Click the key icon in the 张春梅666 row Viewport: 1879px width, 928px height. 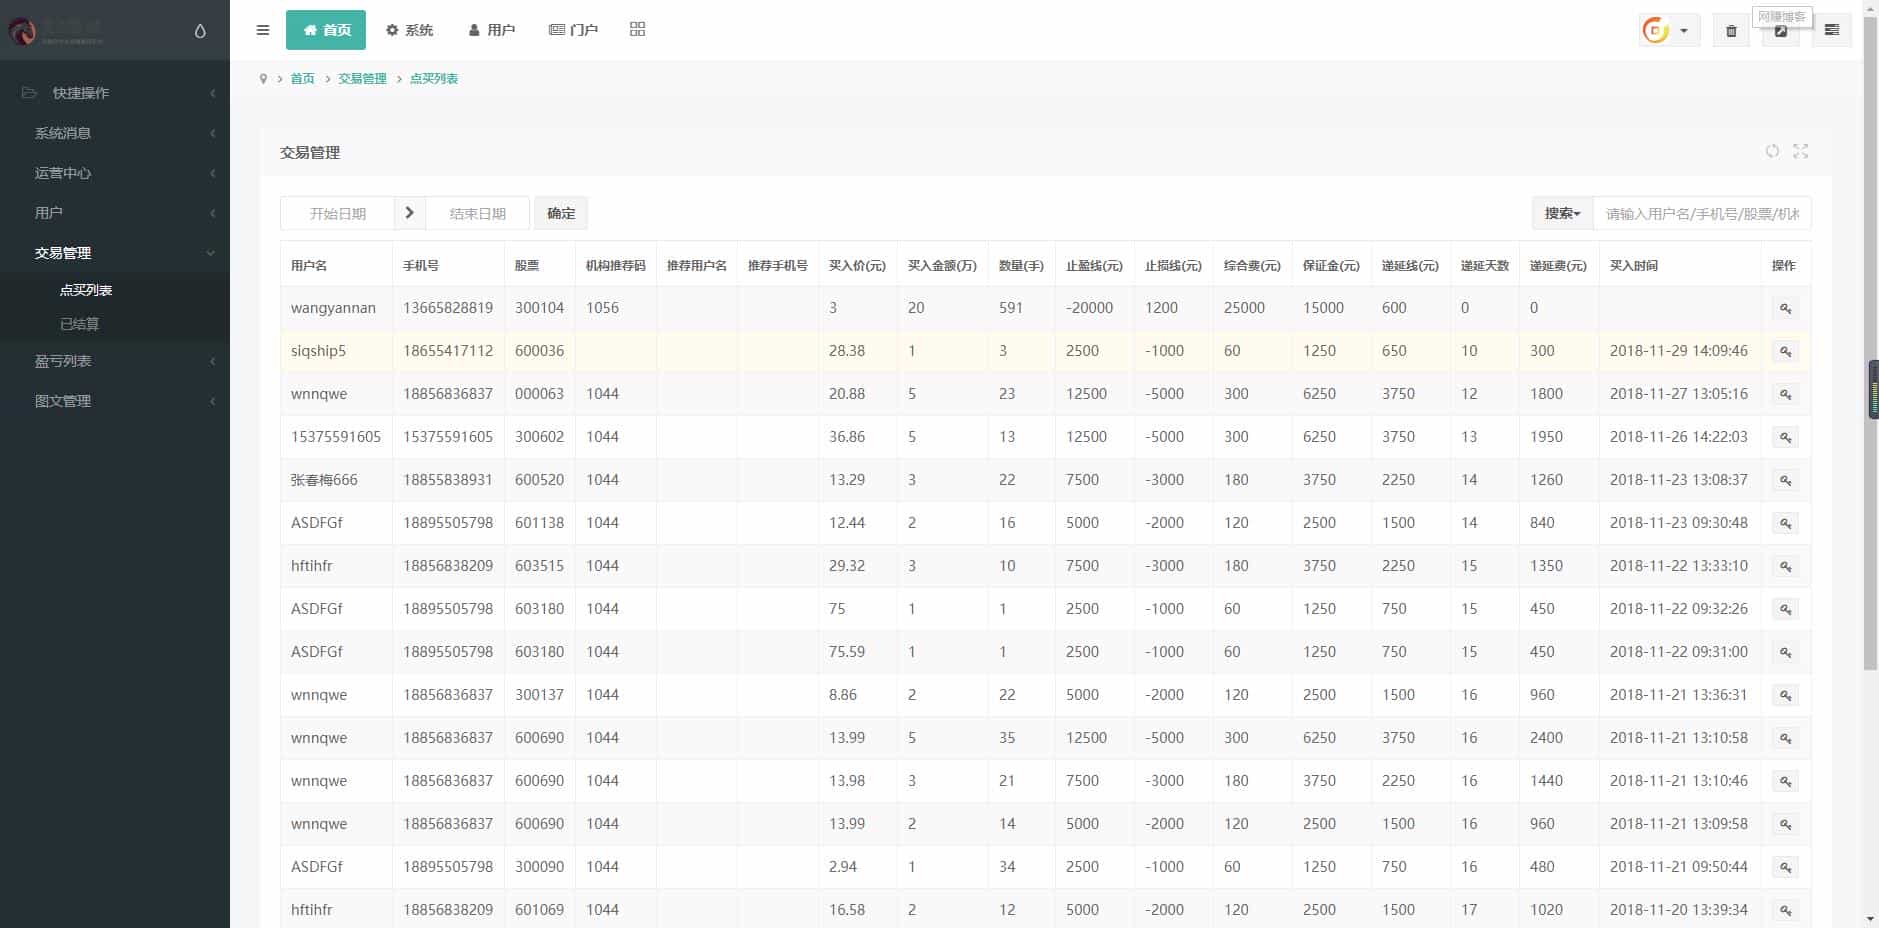1785,481
